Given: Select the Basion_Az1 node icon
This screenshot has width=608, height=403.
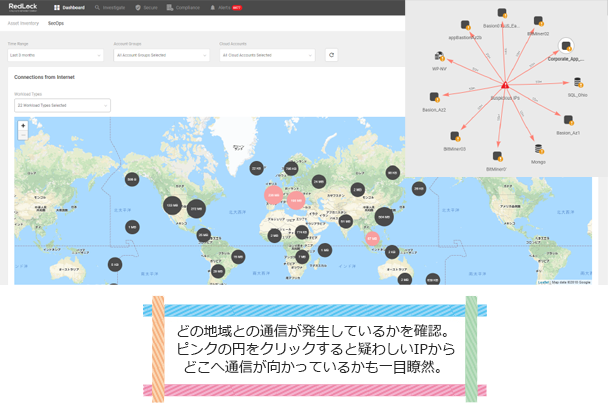Looking at the screenshot, I should pos(568,120).
